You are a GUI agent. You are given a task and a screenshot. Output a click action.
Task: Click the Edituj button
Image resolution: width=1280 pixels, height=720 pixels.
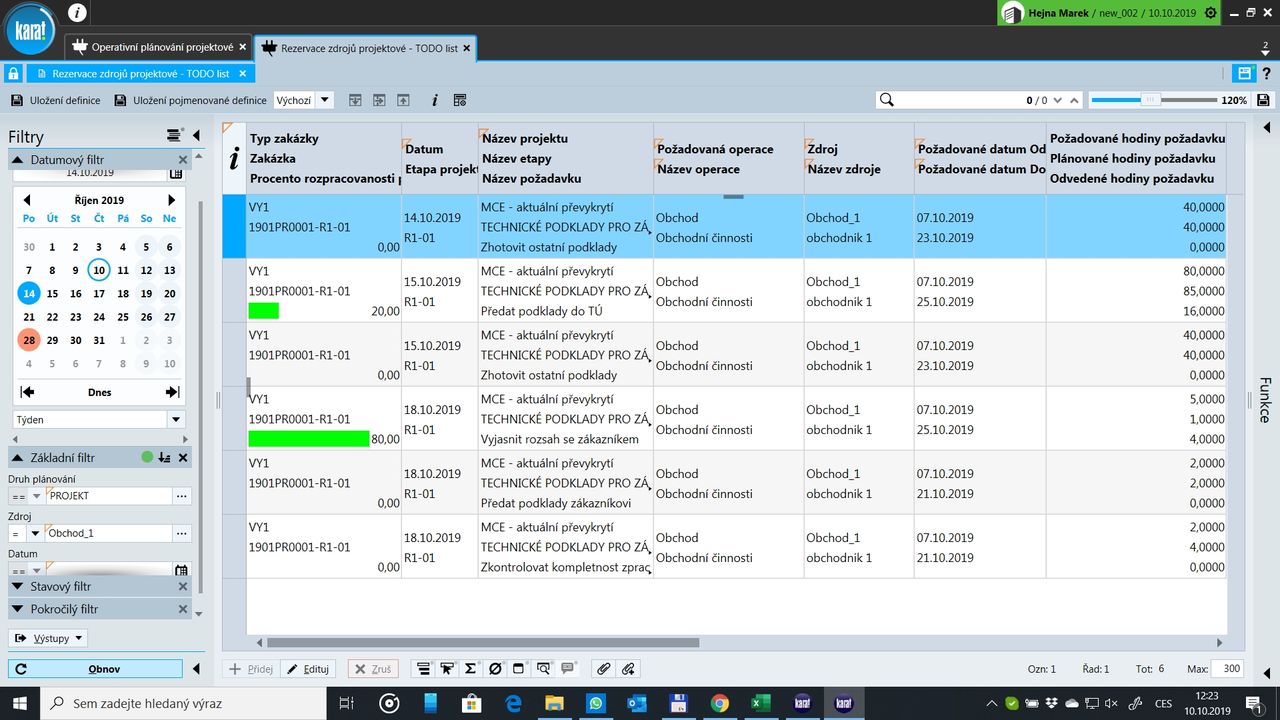[x=308, y=669]
